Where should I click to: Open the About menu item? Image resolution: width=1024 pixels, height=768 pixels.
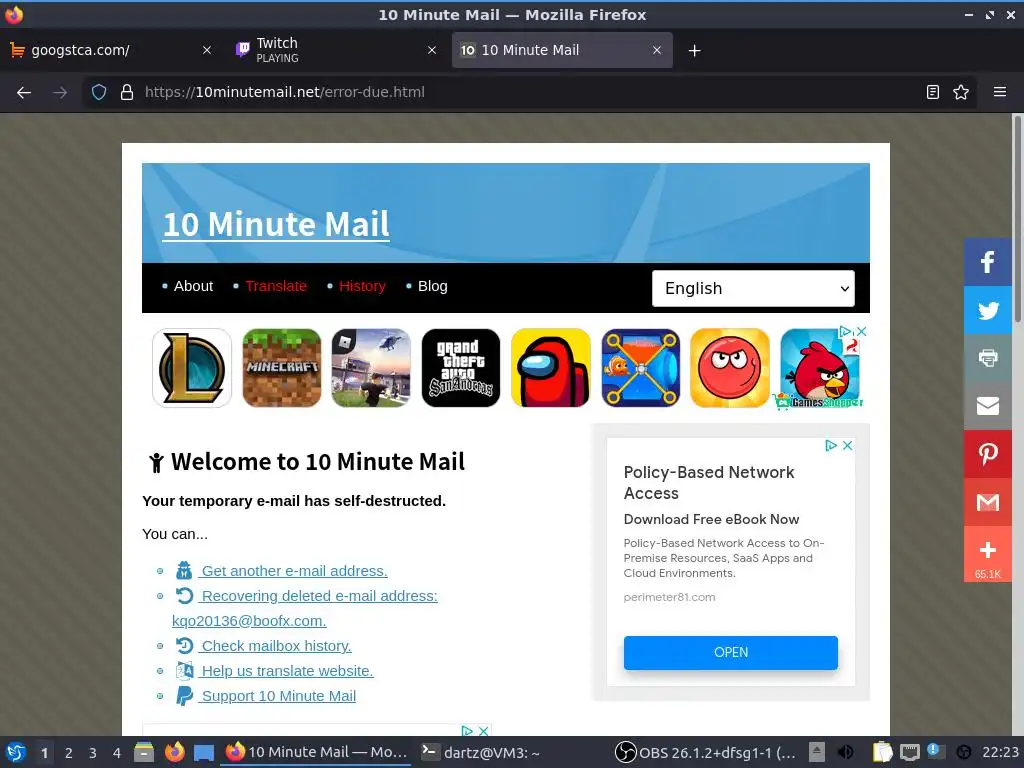[x=193, y=286]
